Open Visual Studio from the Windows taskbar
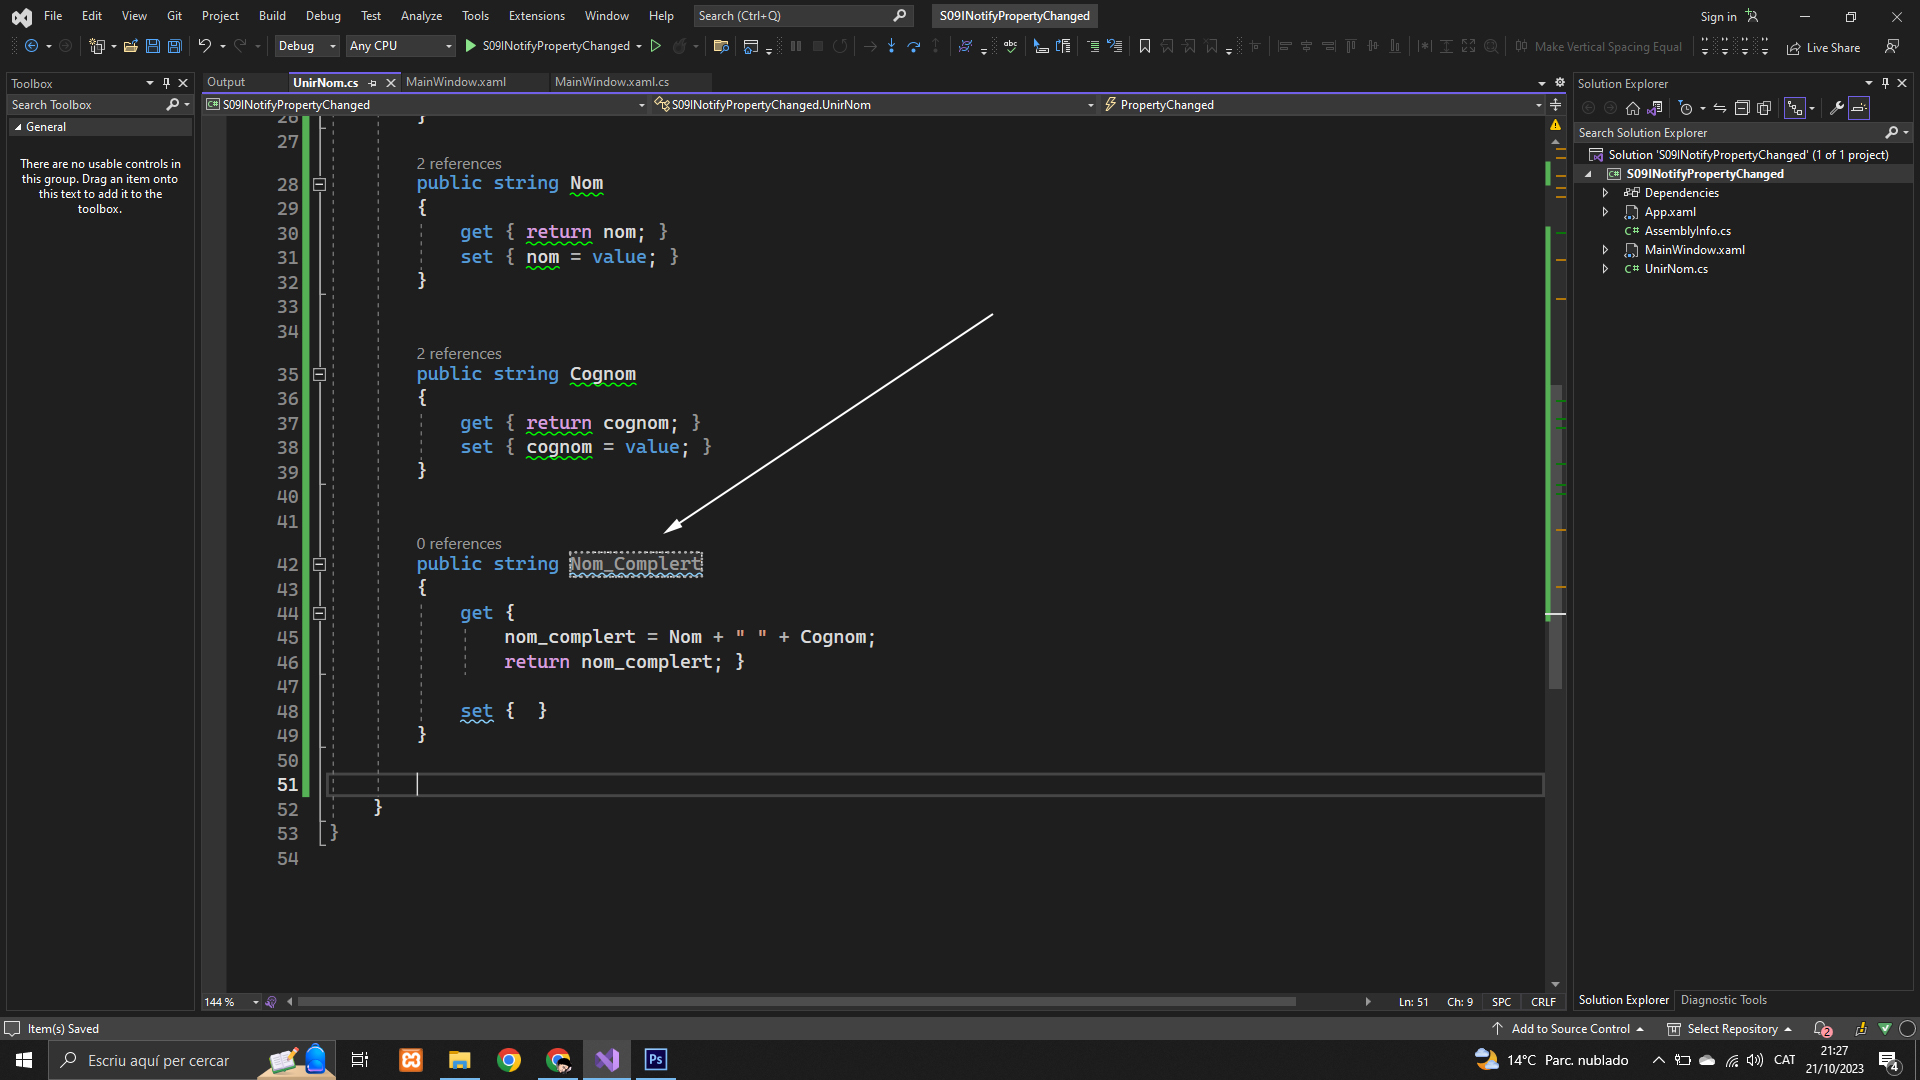Viewport: 1920px width, 1080px height. [x=607, y=1060]
